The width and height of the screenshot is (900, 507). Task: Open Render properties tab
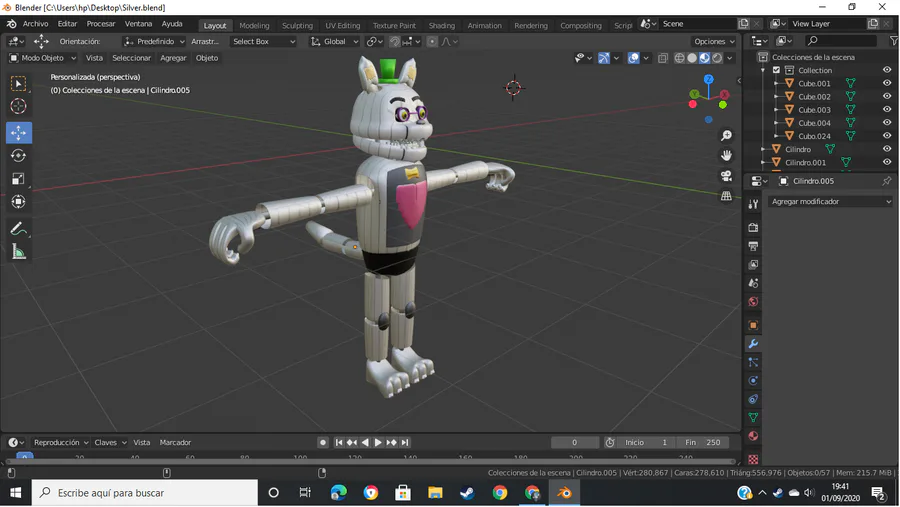(x=753, y=227)
